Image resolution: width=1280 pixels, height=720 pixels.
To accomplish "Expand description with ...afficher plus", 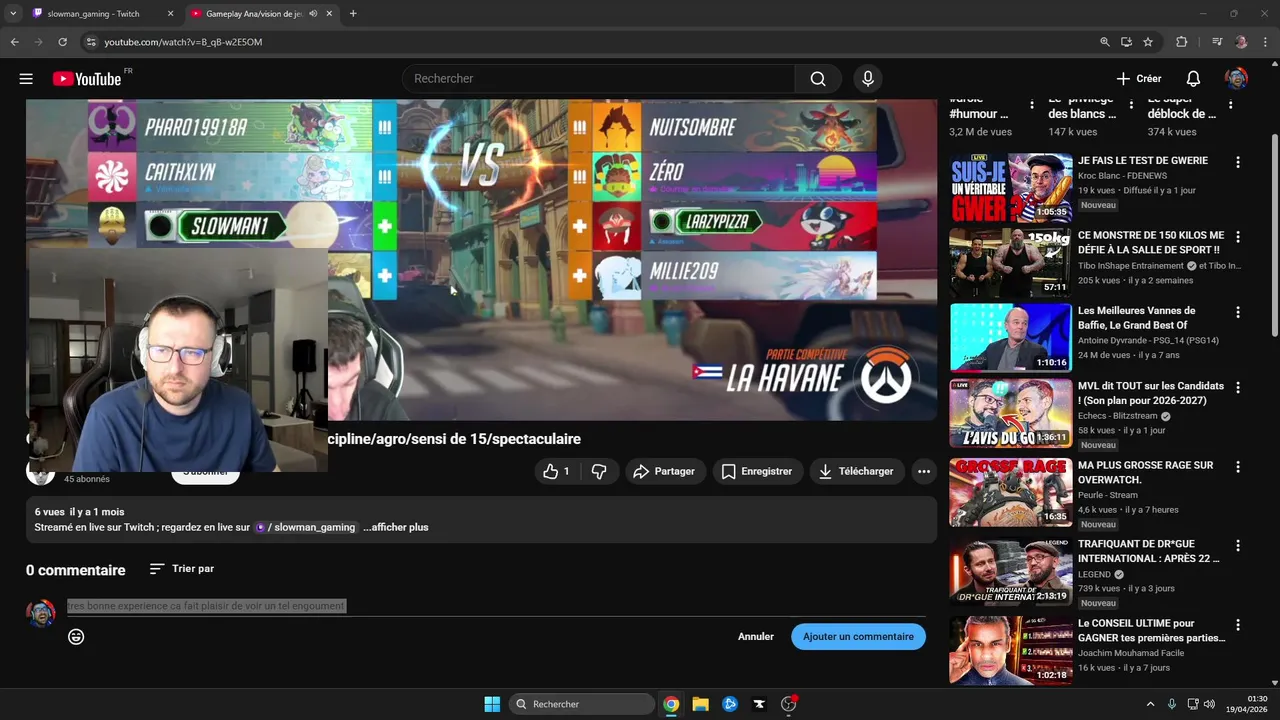I will pyautogui.click(x=396, y=527).
